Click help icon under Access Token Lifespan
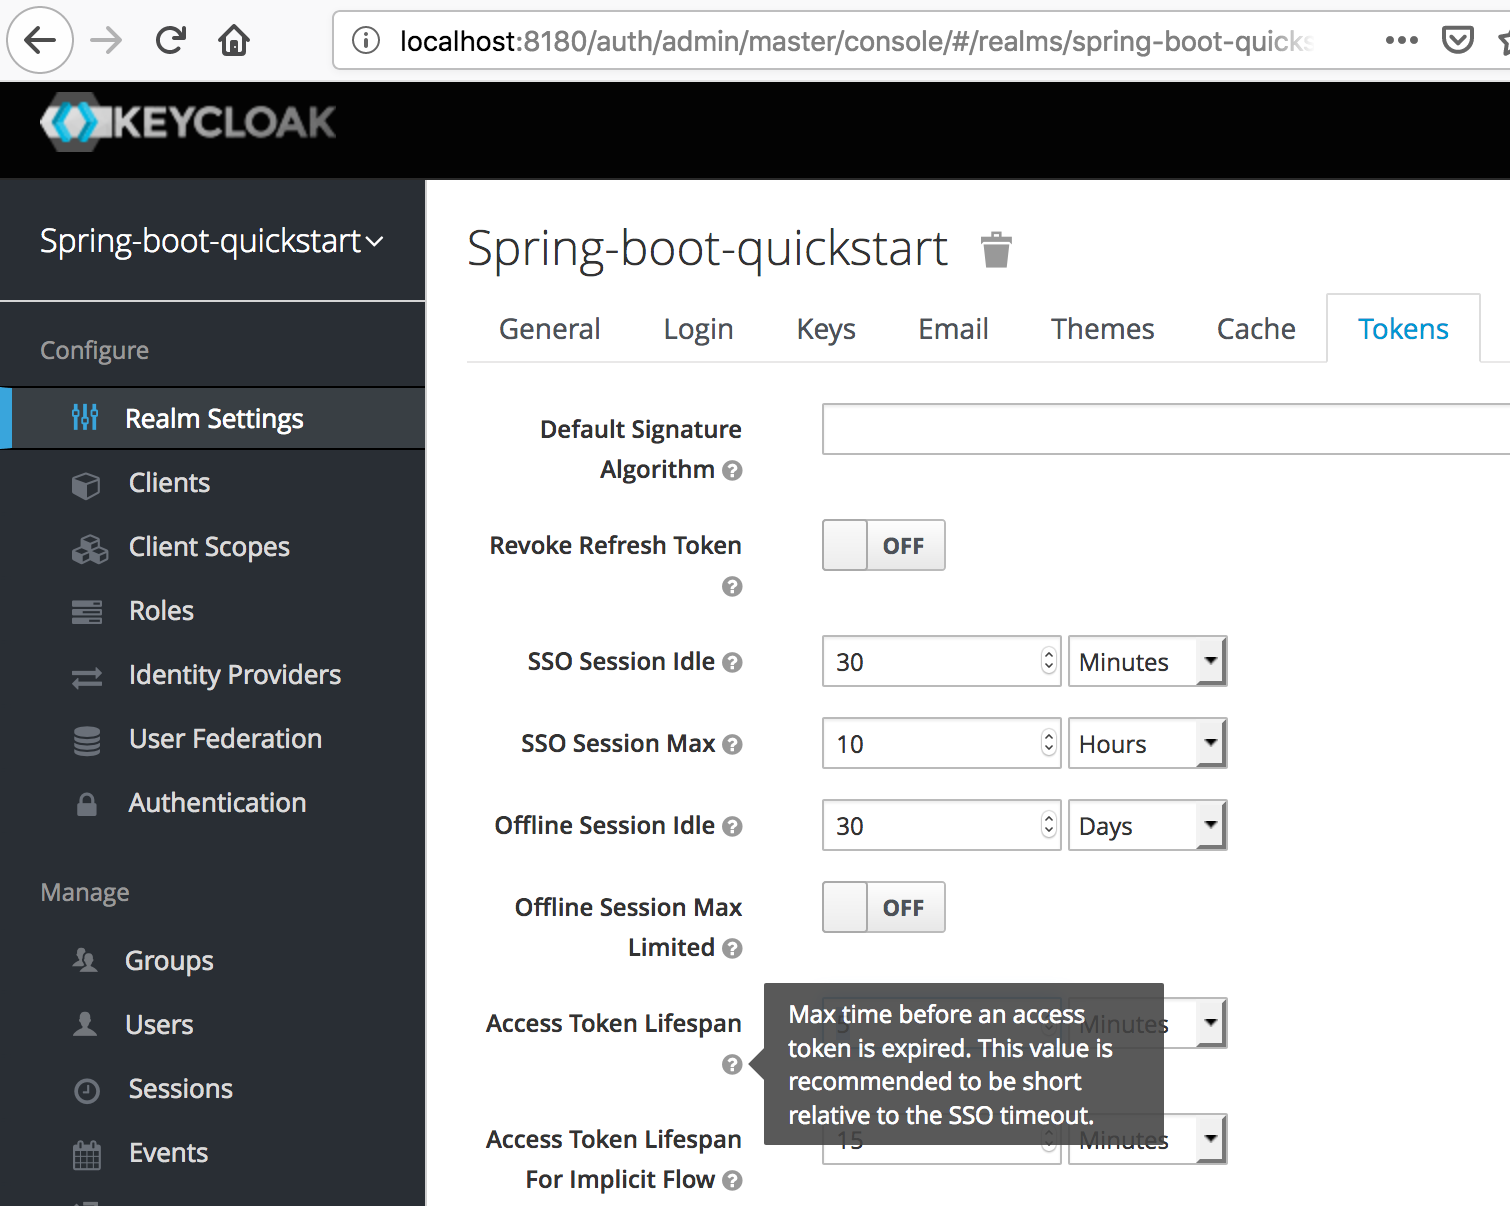1510x1206 pixels. tap(732, 1064)
